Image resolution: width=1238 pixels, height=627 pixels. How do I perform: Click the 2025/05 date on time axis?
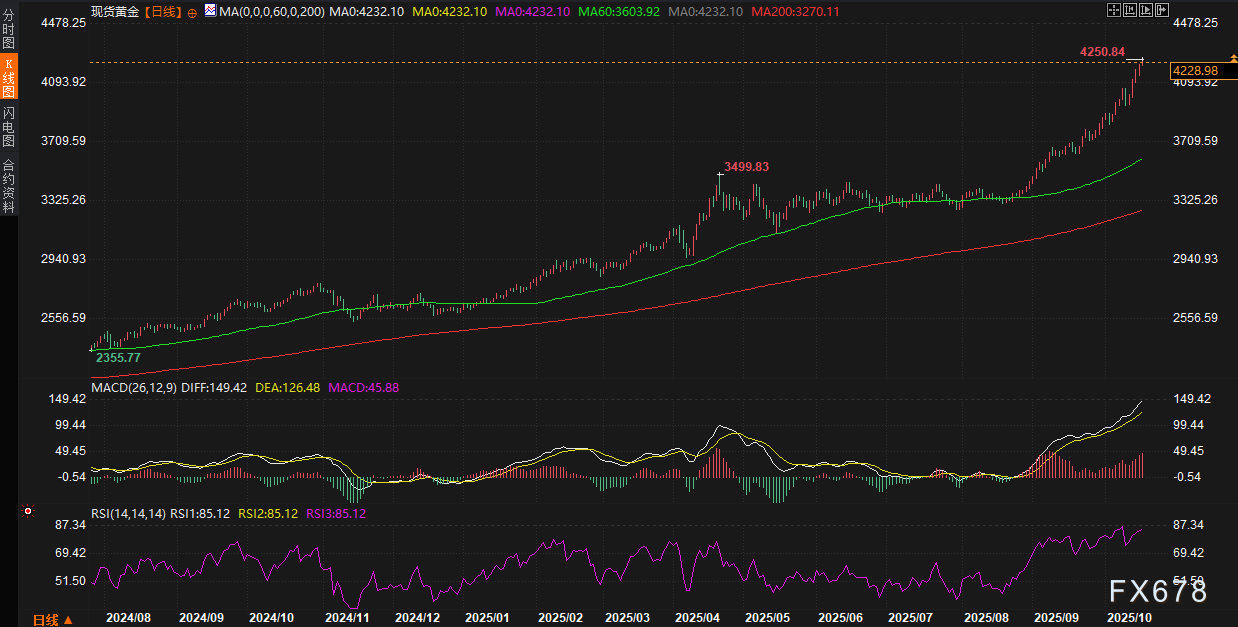pos(768,618)
